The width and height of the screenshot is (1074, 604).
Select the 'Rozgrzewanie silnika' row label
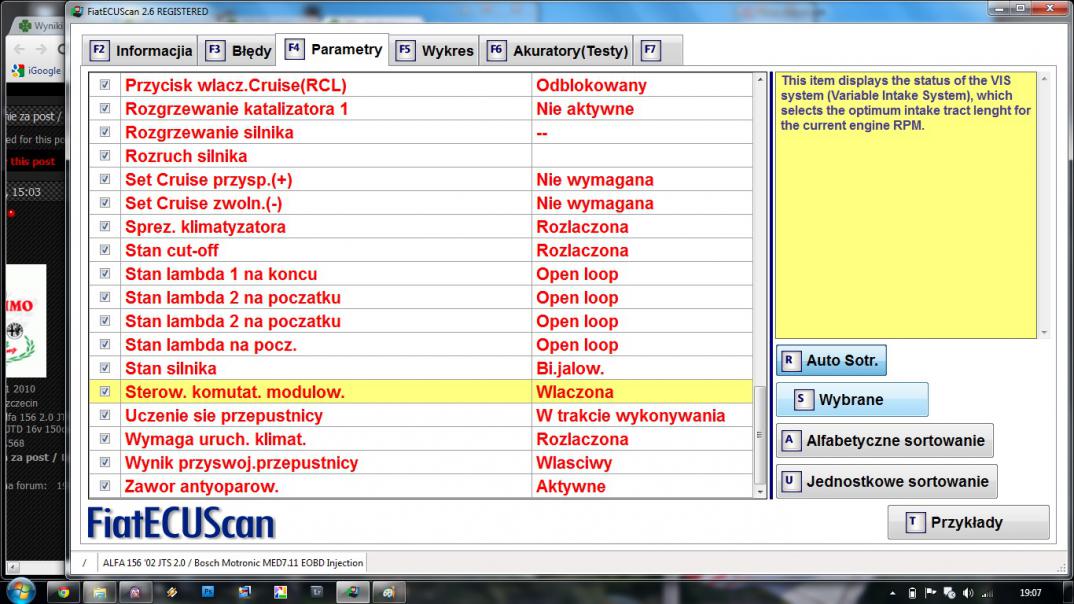point(209,132)
